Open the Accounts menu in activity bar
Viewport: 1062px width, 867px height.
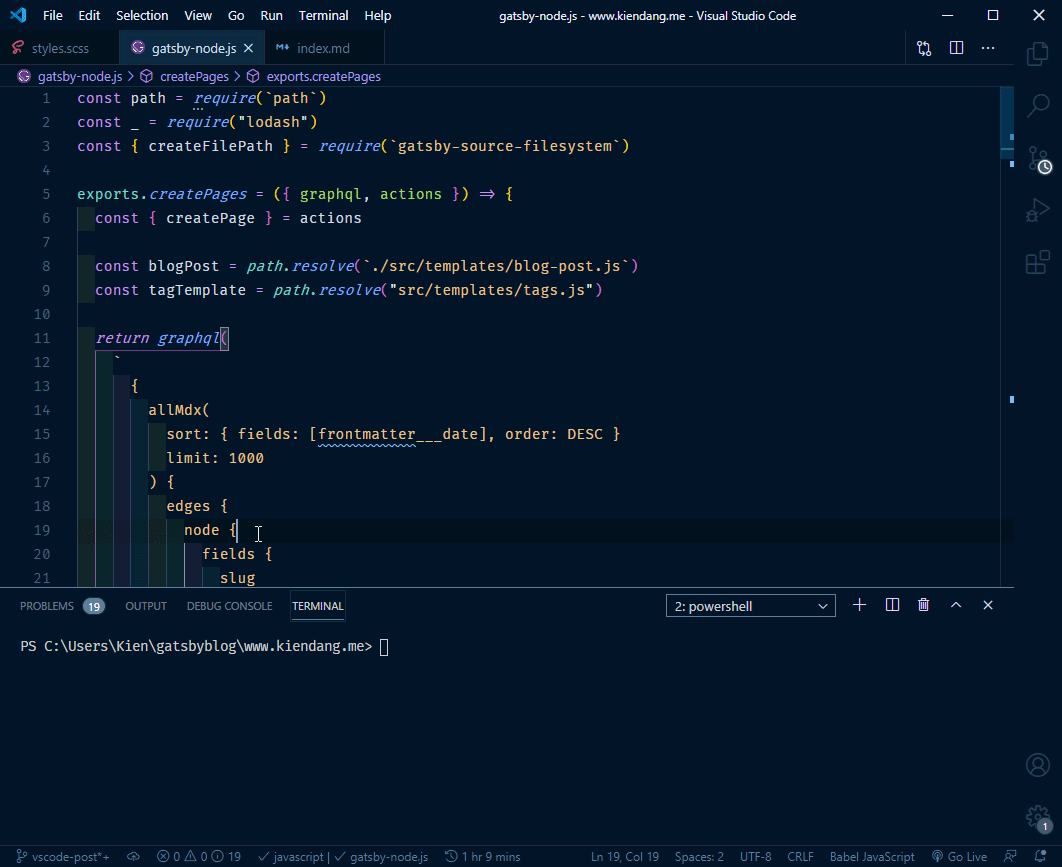tap(1038, 765)
